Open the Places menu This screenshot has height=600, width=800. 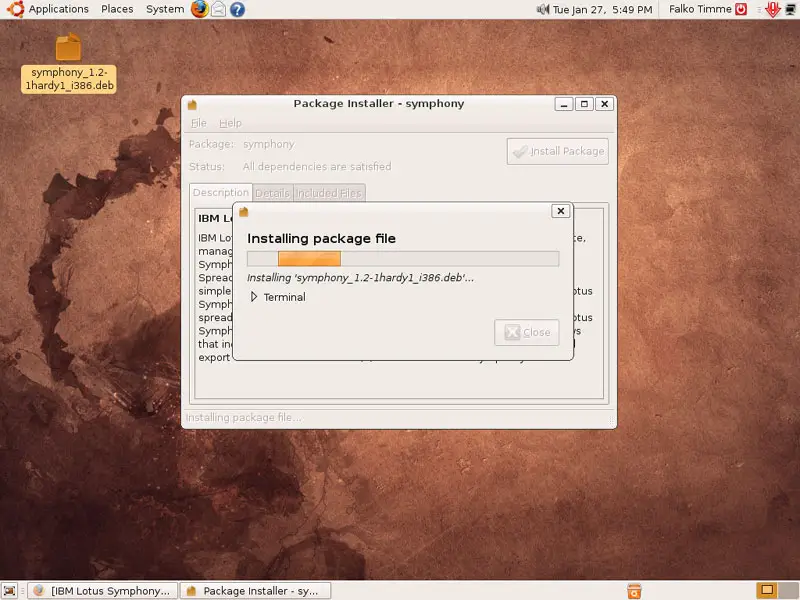pos(117,9)
